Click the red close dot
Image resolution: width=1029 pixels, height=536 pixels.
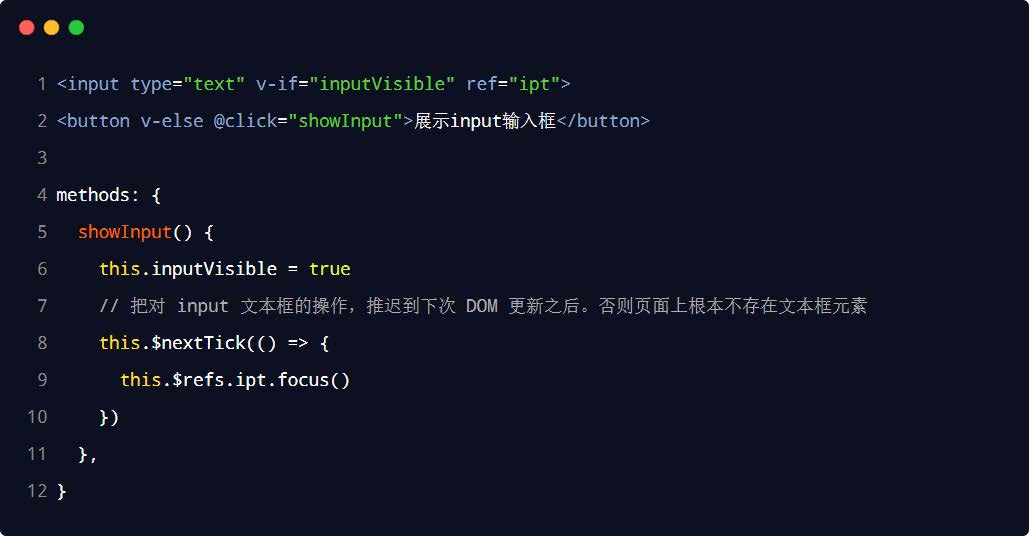pos(27,28)
